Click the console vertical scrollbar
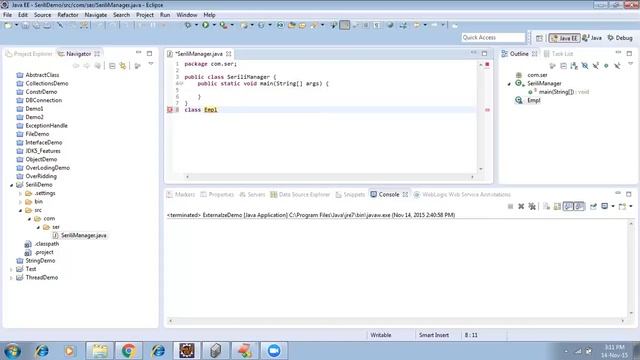This screenshot has height=360, width=640. click(631, 268)
